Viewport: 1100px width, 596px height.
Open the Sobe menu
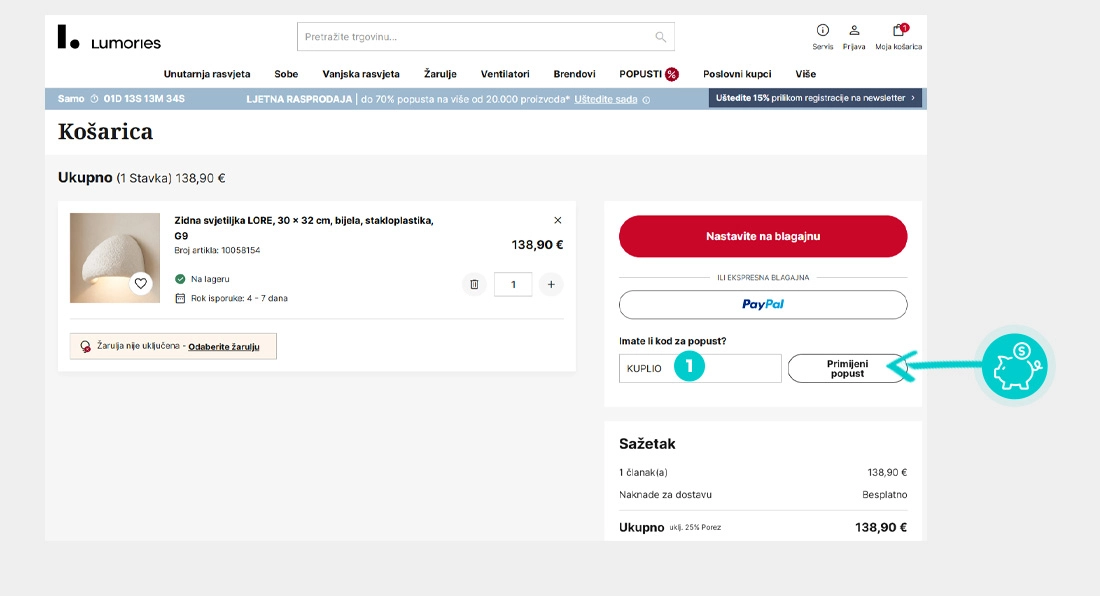286,74
